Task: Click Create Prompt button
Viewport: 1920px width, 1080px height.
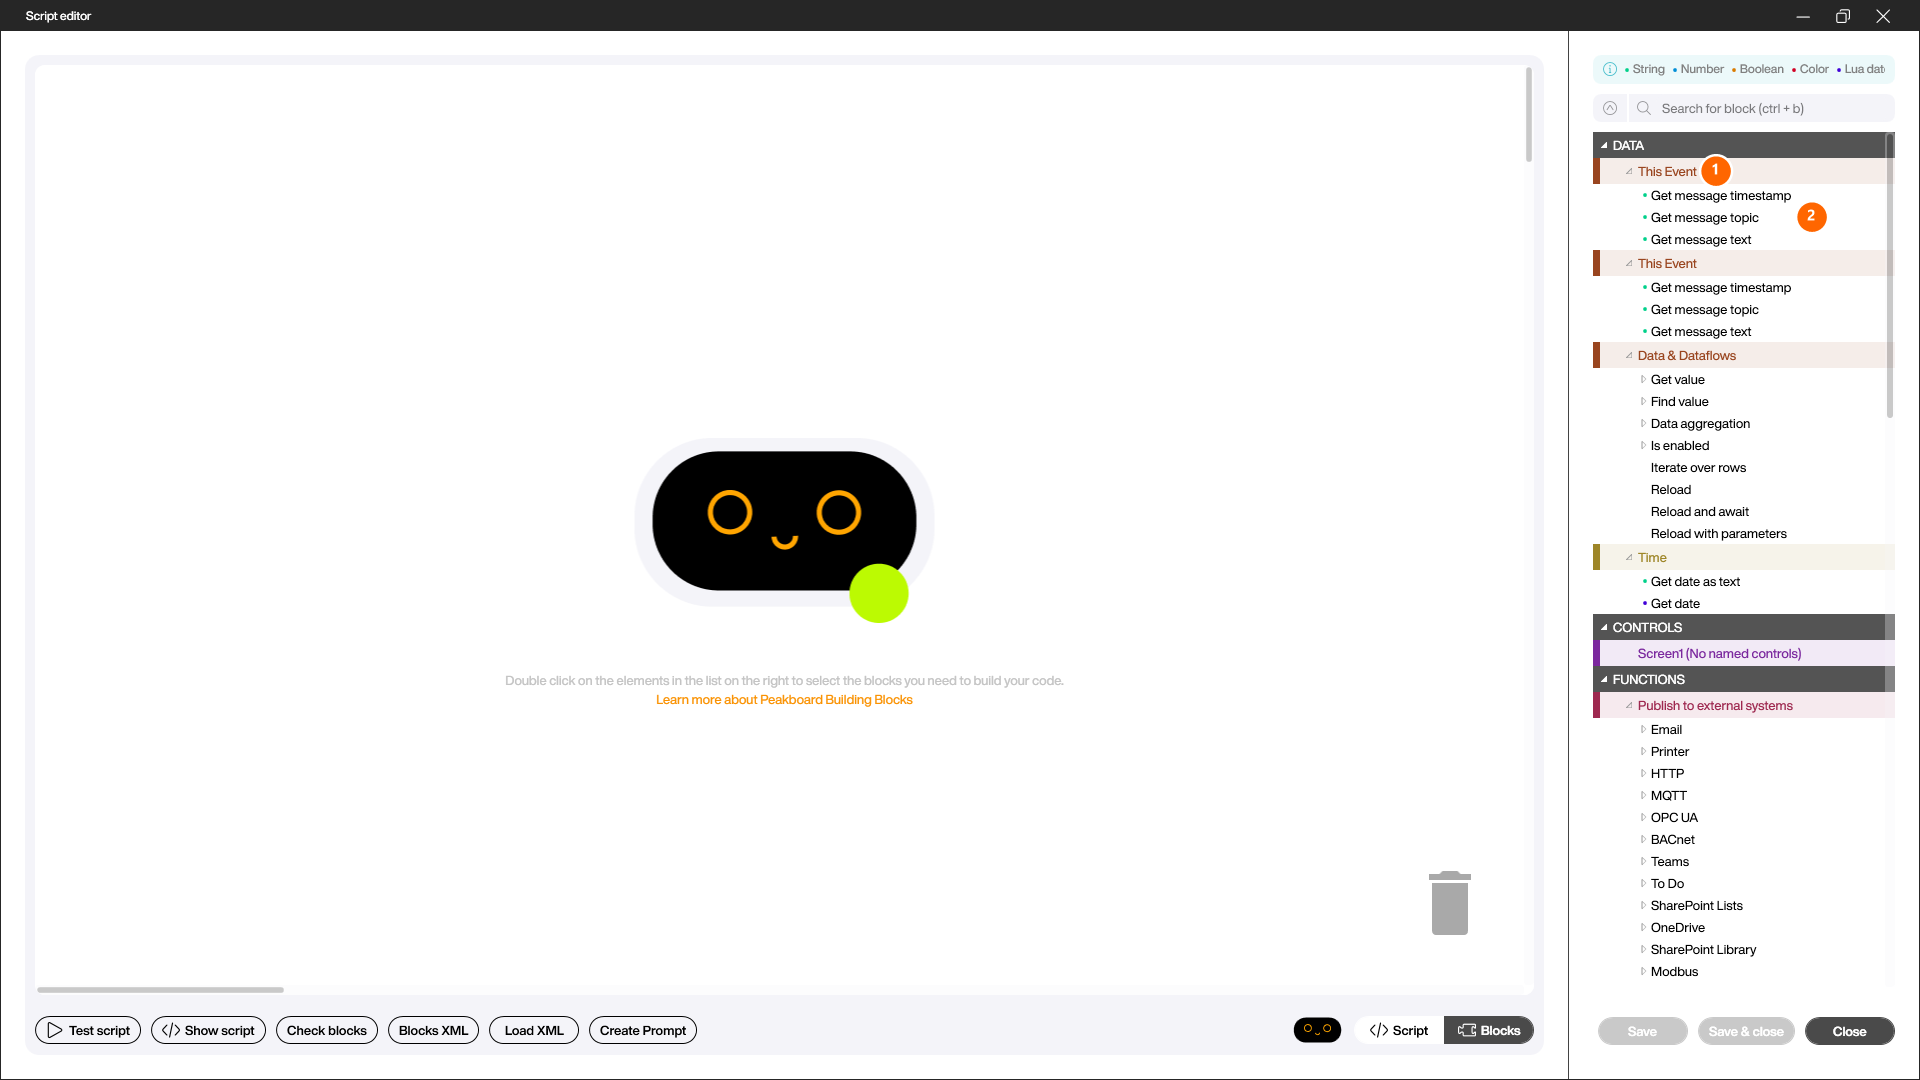Action: pos(643,1030)
